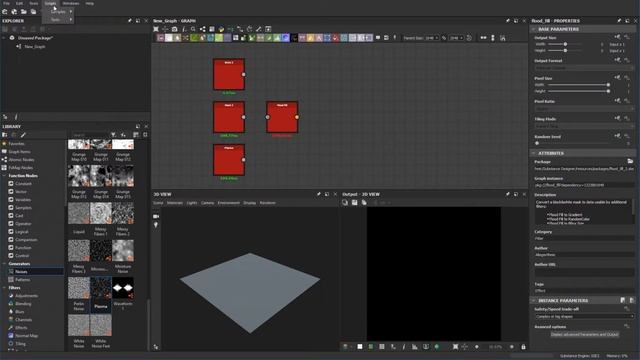The height and width of the screenshot is (360, 640).
Task: Click the new package icon in the top toolbar
Action: (x=5, y=12)
